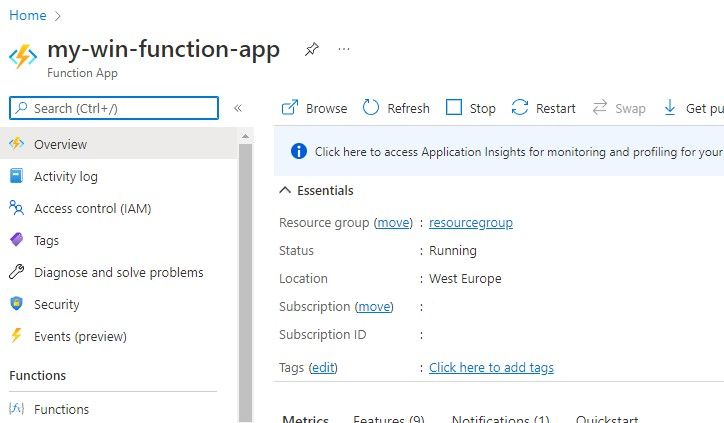724x423 pixels.
Task: Restart the function app
Action: coord(543,108)
